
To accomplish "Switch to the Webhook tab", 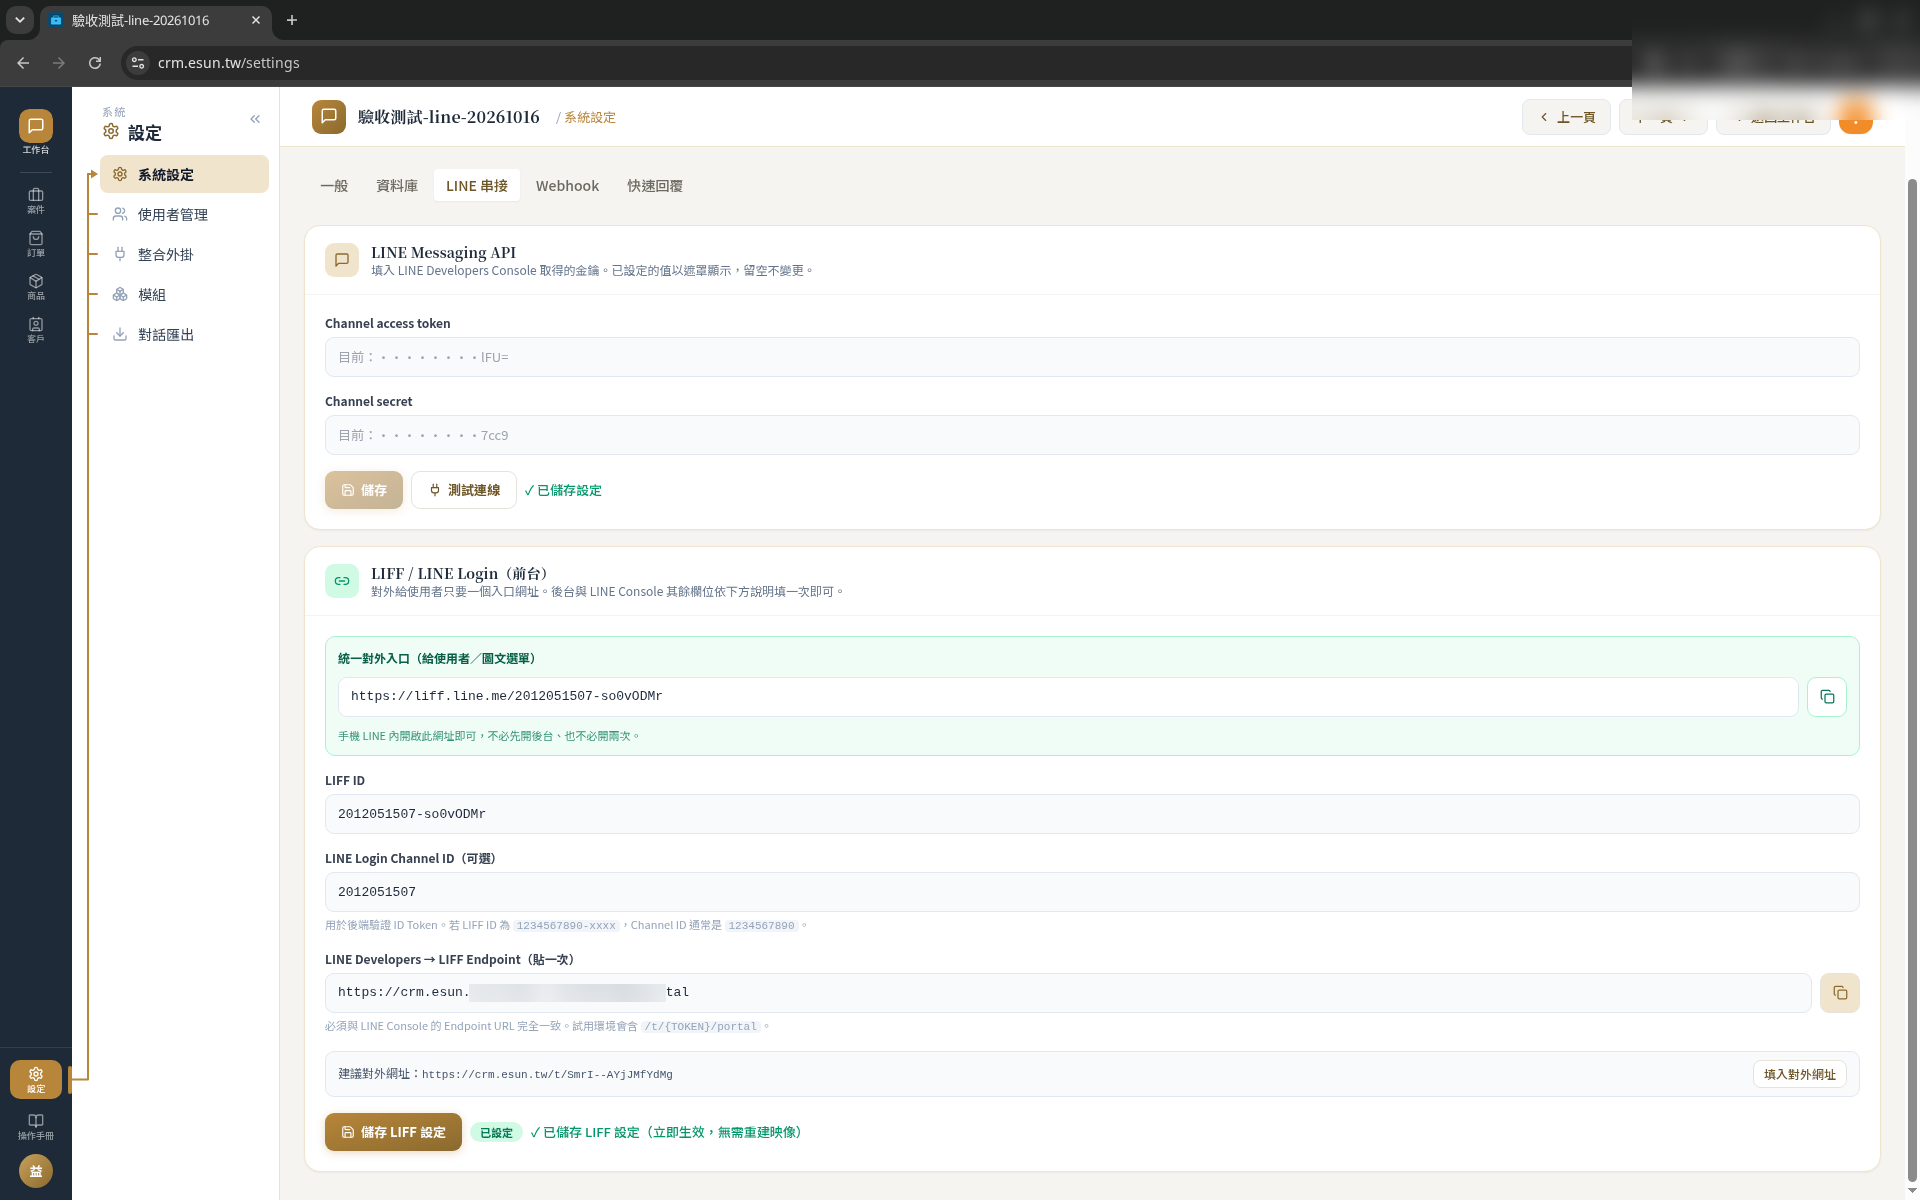I will click(x=567, y=186).
